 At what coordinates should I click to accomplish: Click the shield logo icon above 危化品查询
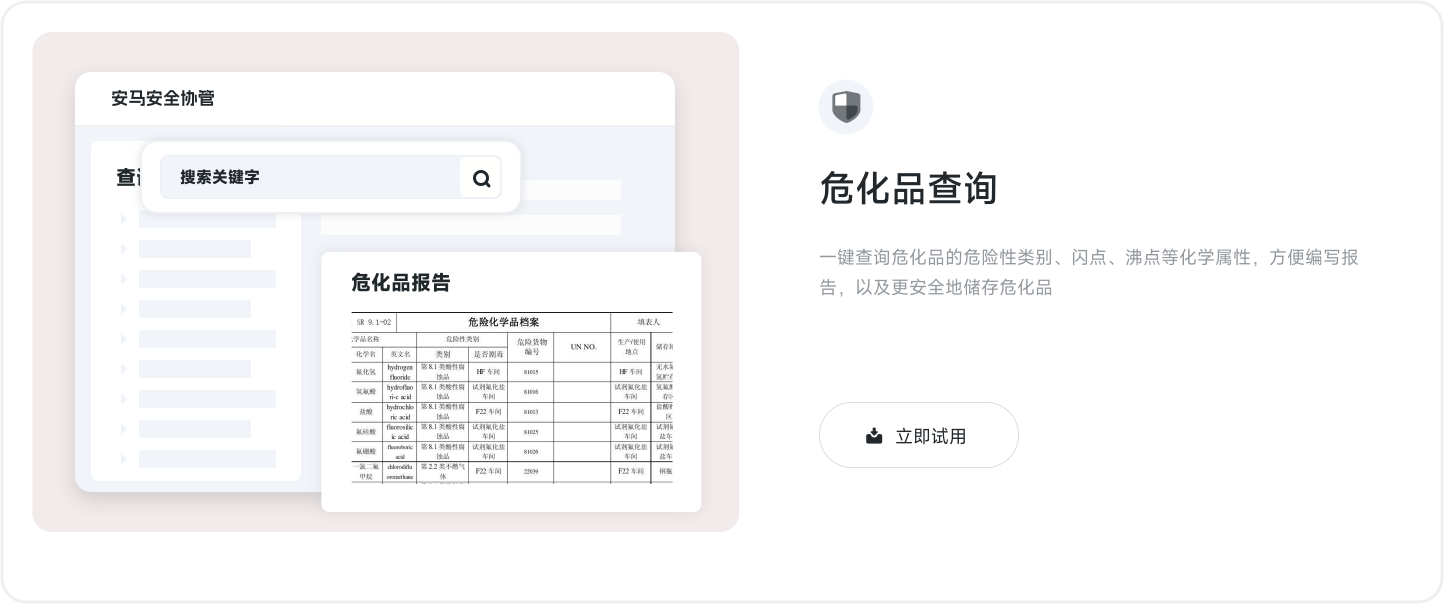coord(846,106)
